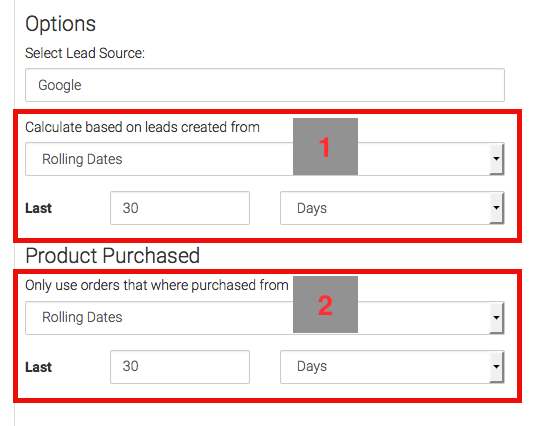Click arrow of Days dropdown in purchased section
This screenshot has height=426, width=540.
pos(496,367)
